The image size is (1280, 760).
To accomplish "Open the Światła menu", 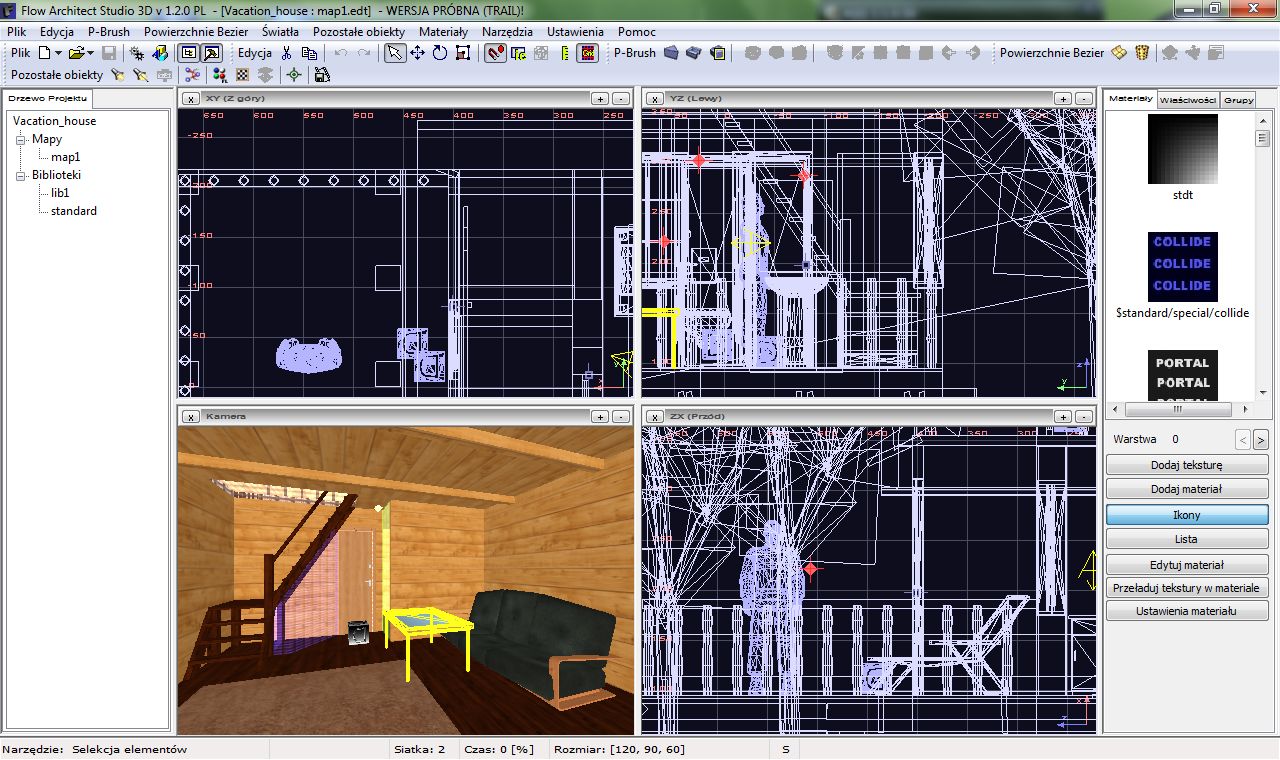I will click(280, 31).
